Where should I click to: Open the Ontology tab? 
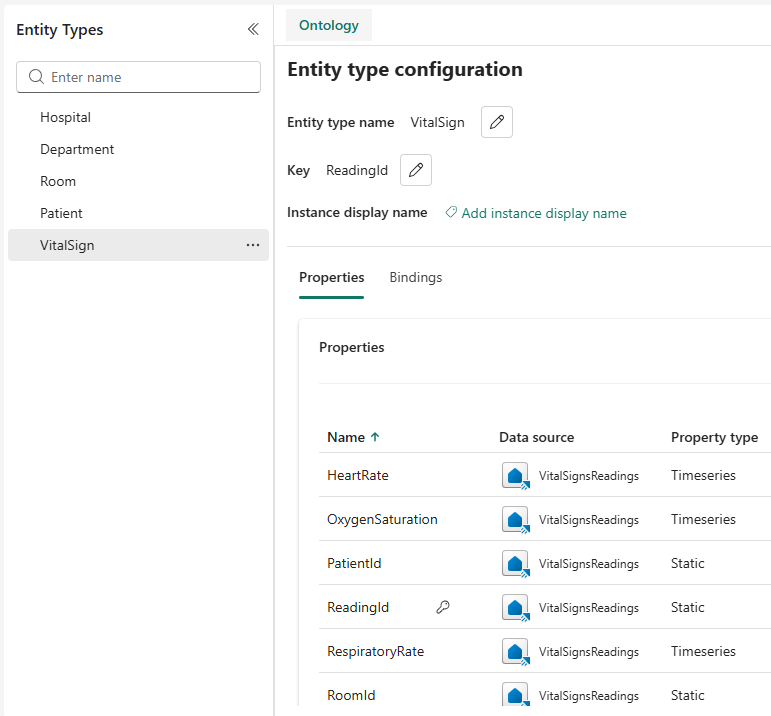(x=328, y=25)
